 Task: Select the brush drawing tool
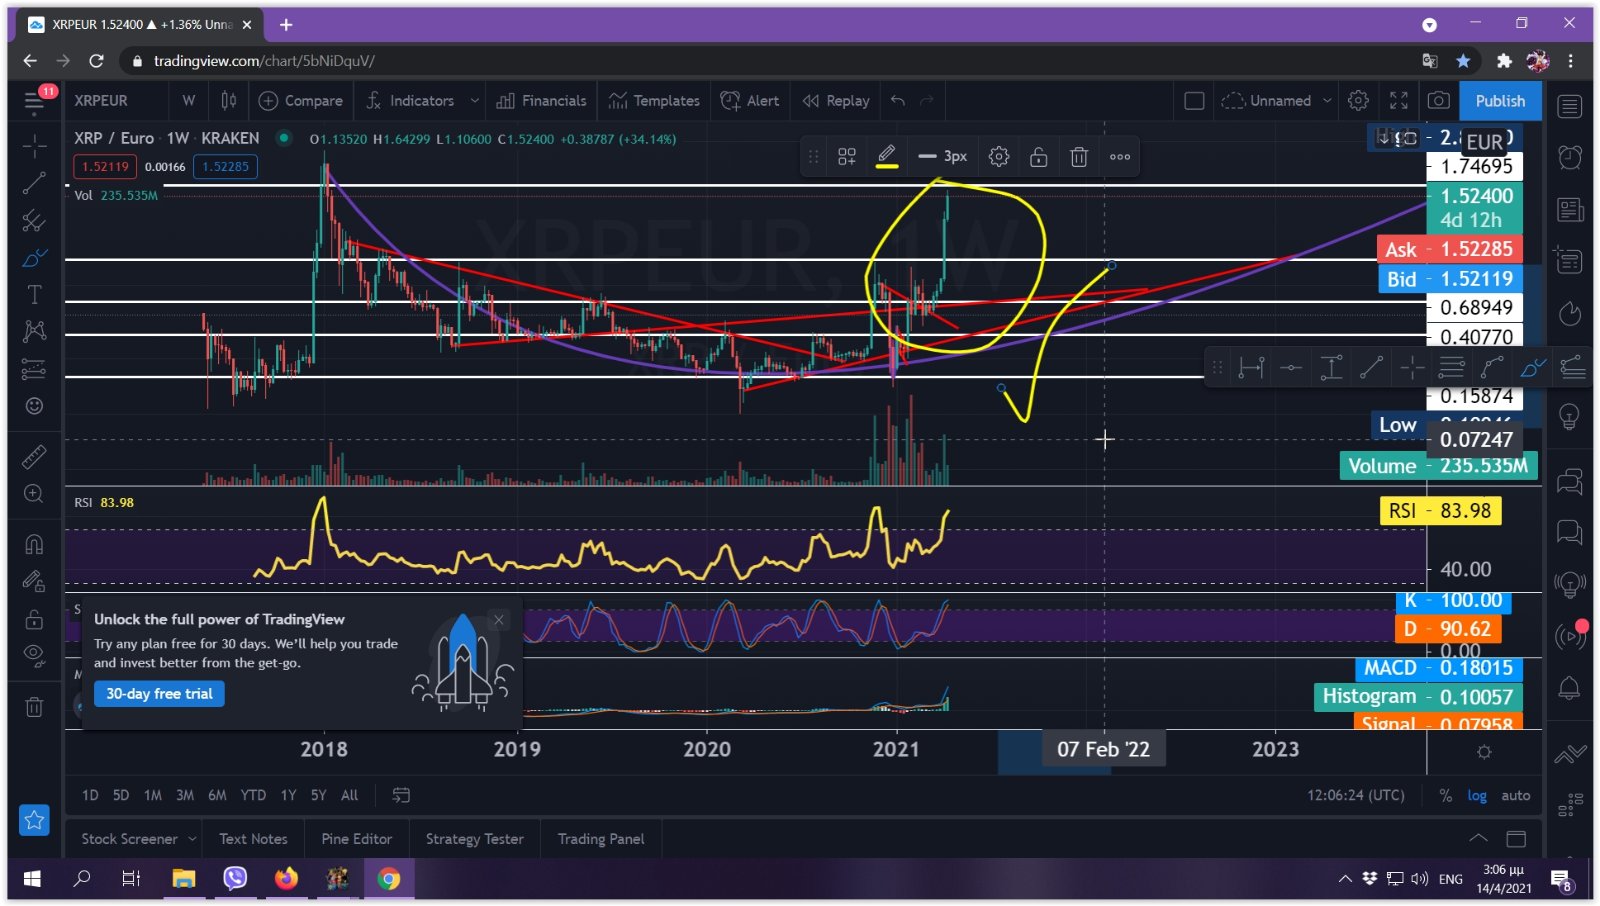point(34,258)
